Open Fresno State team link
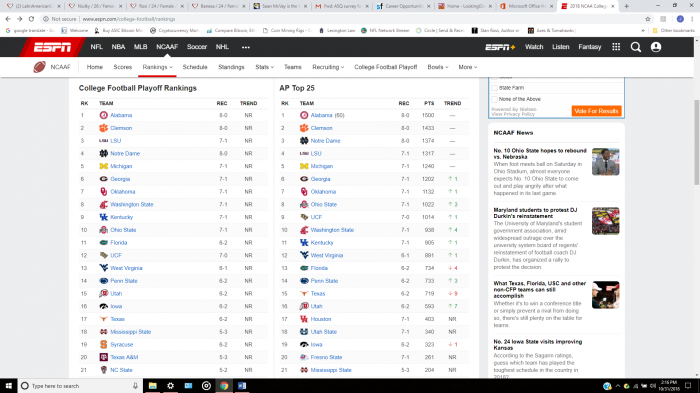Screen dimensions: 700x393 326,357
